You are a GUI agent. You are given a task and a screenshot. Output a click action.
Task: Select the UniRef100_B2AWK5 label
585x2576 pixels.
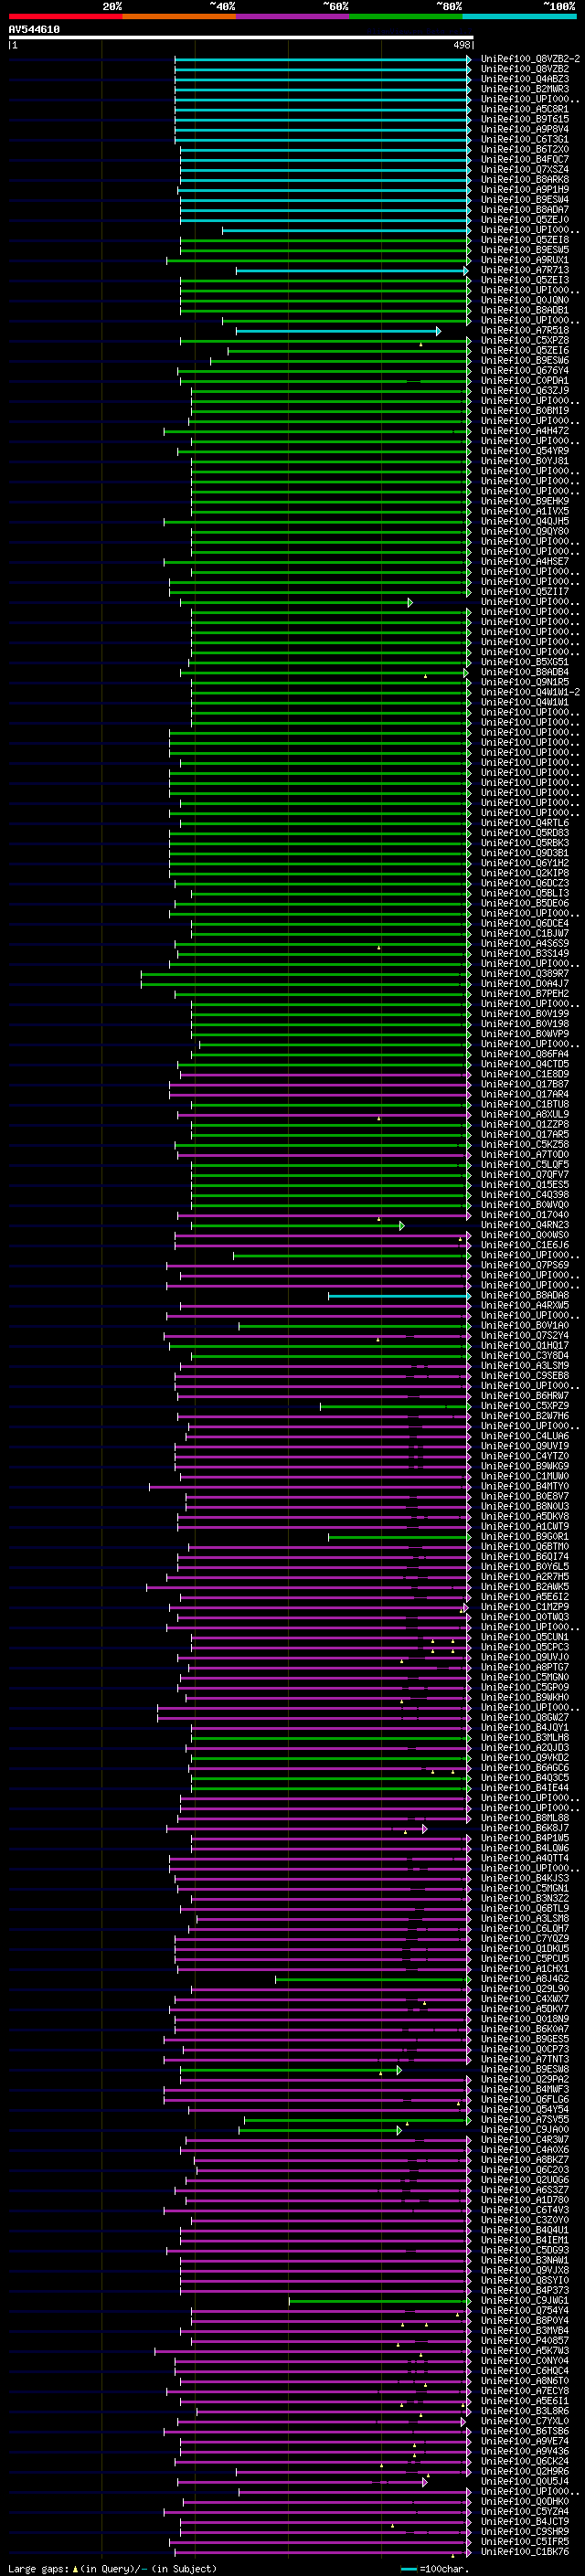click(x=525, y=1587)
